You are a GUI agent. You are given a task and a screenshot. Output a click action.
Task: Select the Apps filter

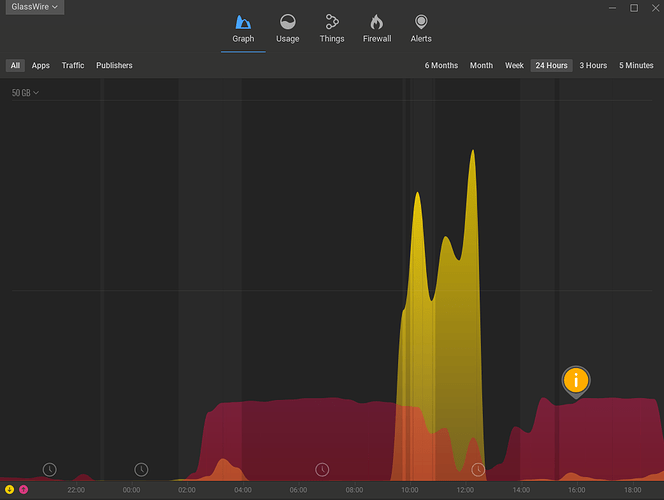pos(41,65)
